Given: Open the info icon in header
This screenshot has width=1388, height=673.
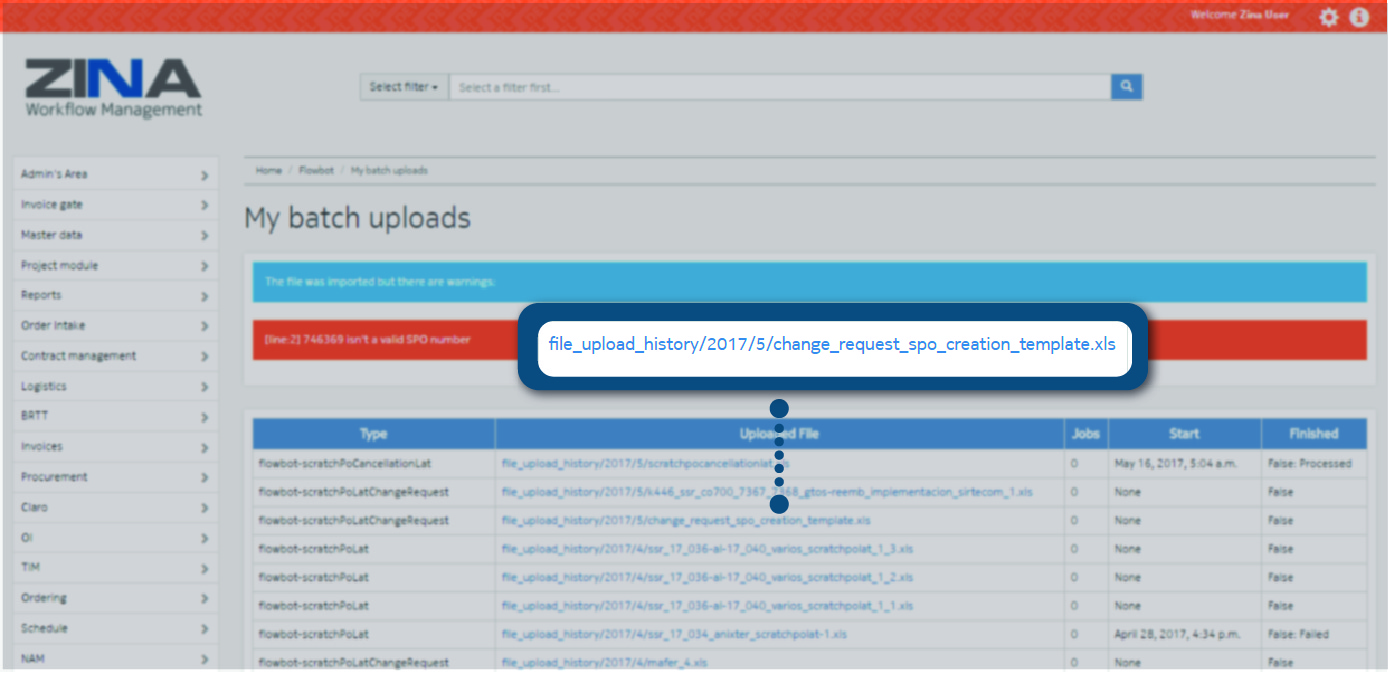Looking at the screenshot, I should [x=1359, y=17].
